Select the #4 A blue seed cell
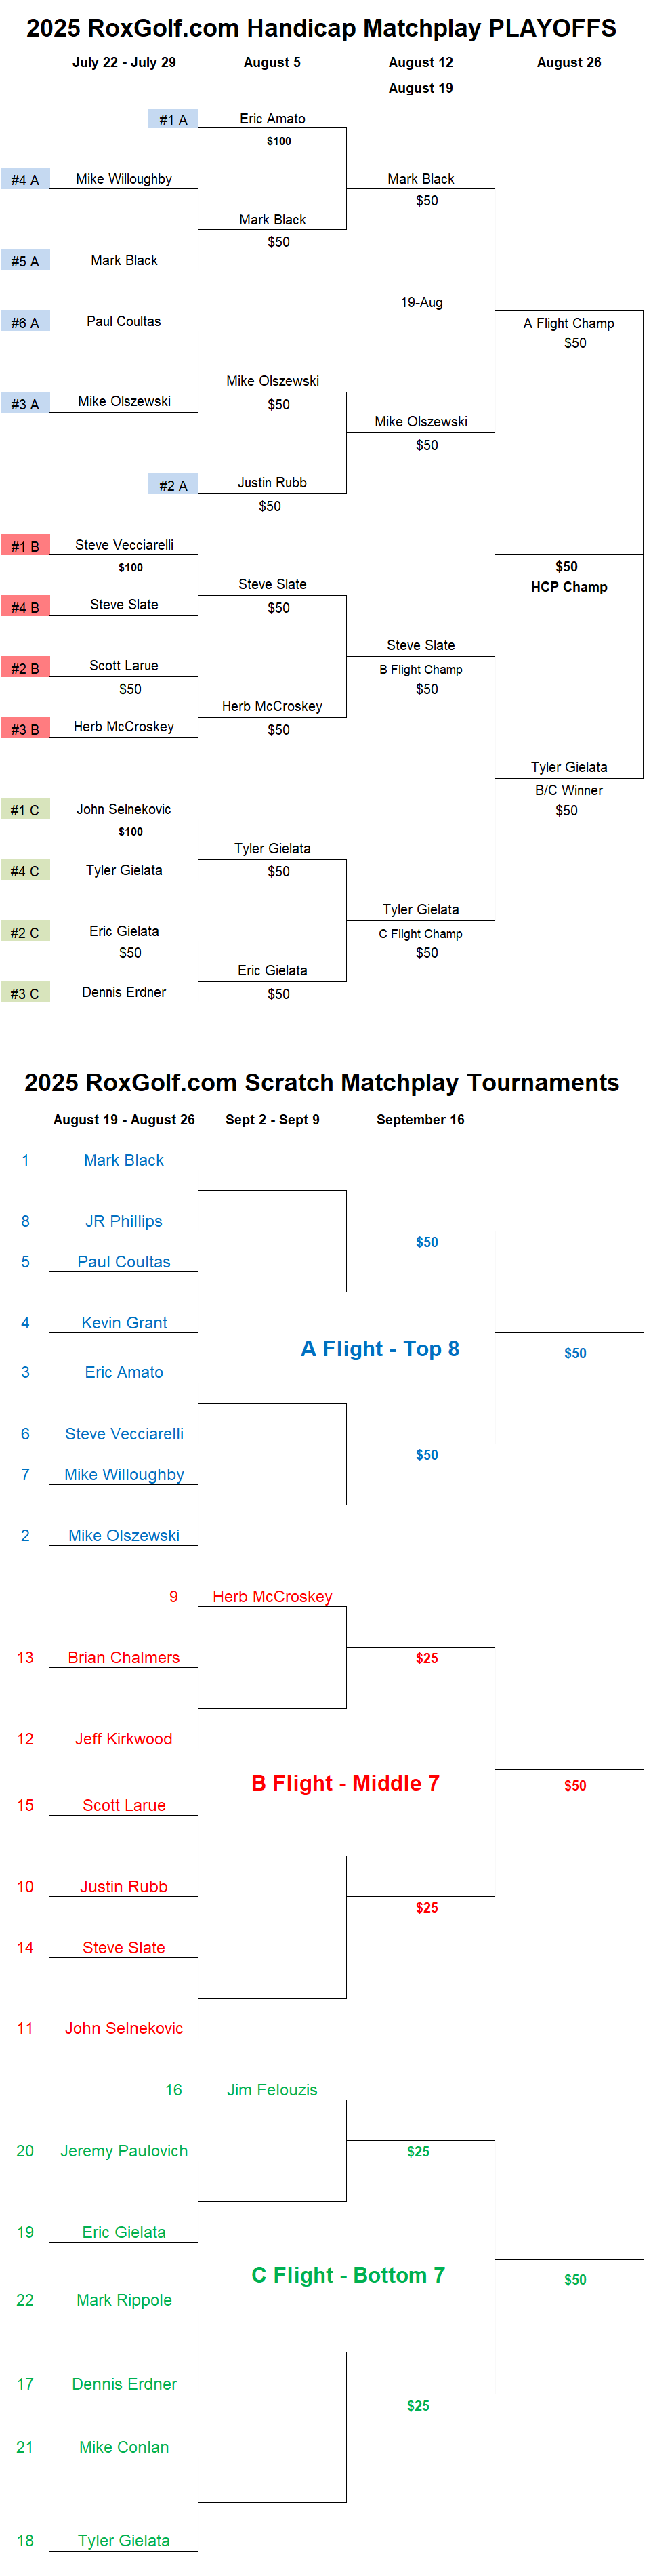The width and height of the screenshot is (672, 2576). coord(25,180)
